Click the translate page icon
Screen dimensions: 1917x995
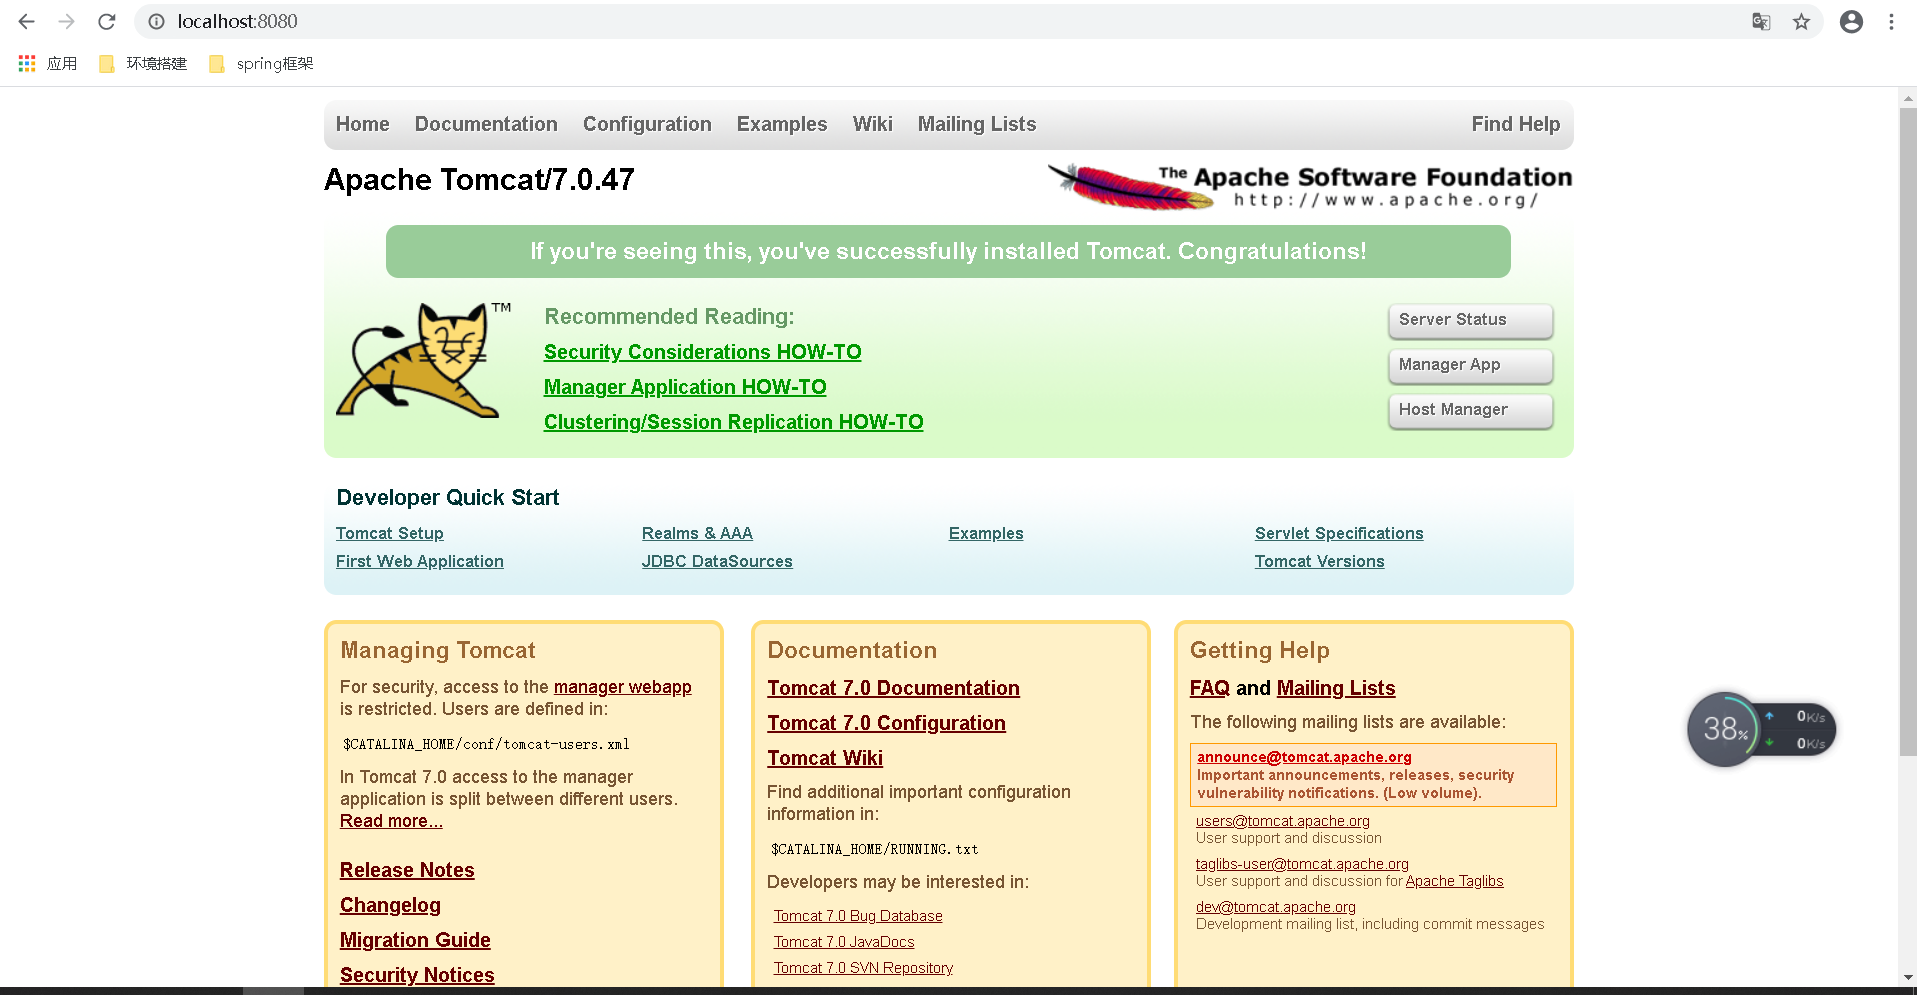pos(1761,21)
